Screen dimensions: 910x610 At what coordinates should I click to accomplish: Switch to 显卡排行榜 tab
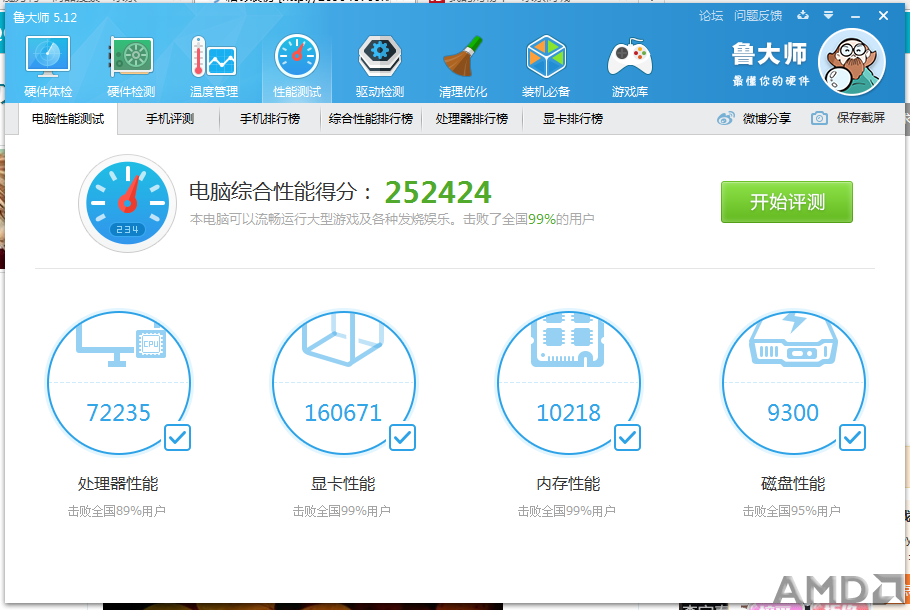click(573, 119)
